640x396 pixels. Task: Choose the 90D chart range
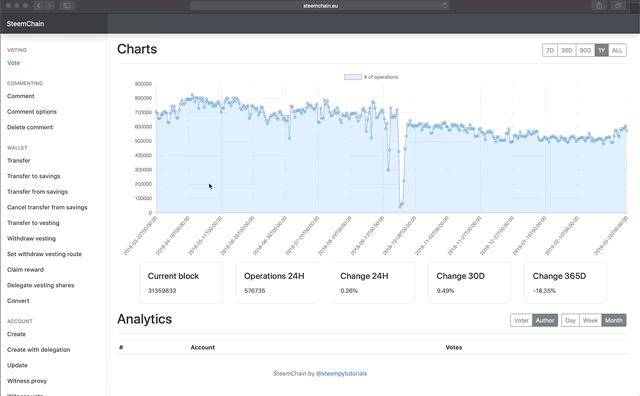pos(585,50)
